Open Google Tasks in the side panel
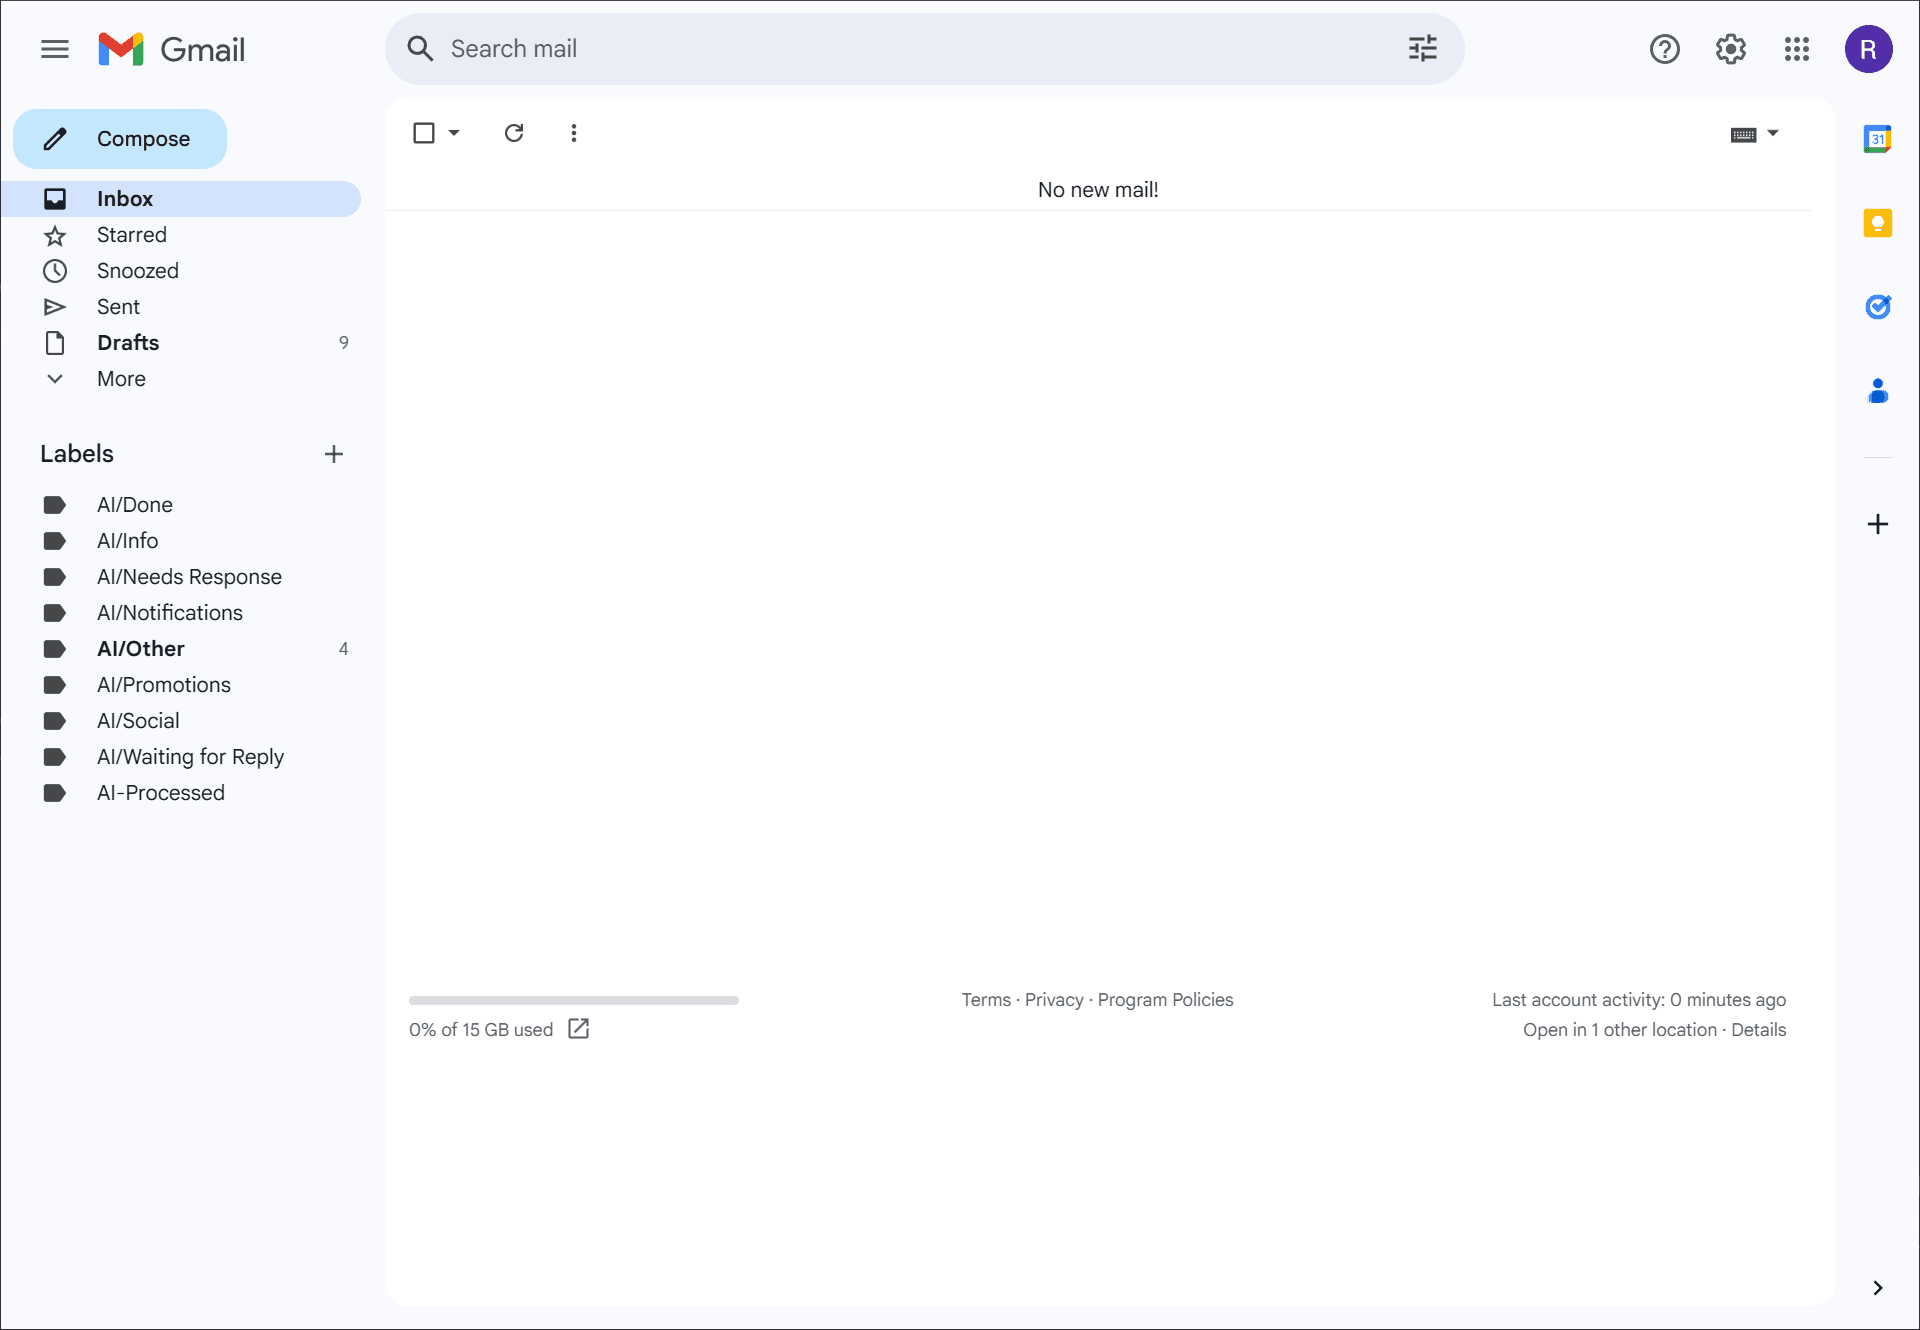Viewport: 1920px width, 1330px height. [1878, 307]
